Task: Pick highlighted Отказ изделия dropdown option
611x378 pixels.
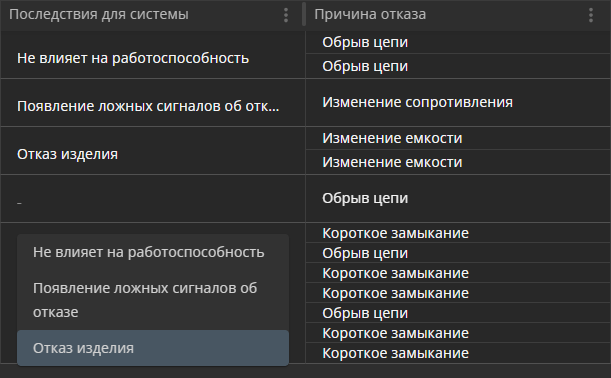Action: click(153, 348)
